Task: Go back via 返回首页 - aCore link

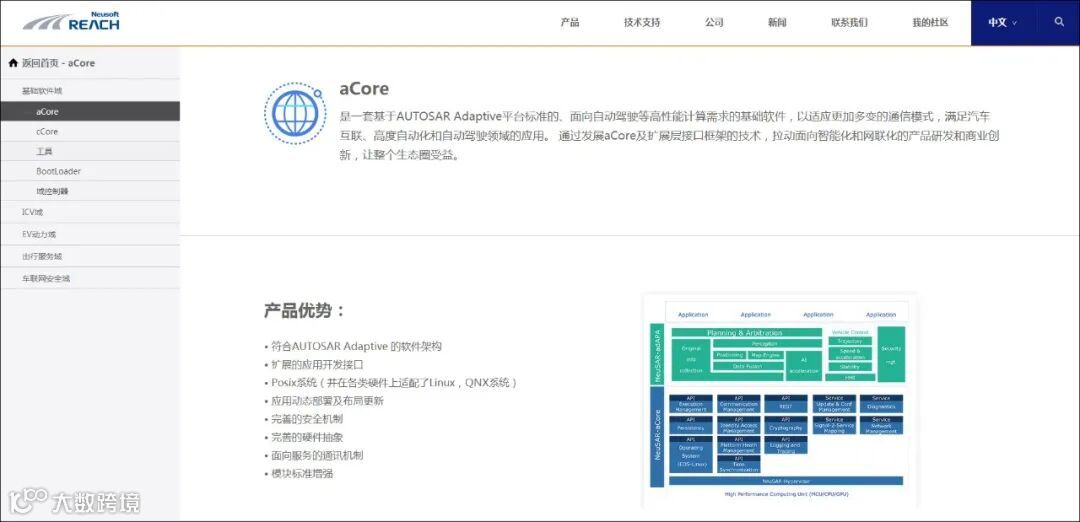Action: point(59,63)
